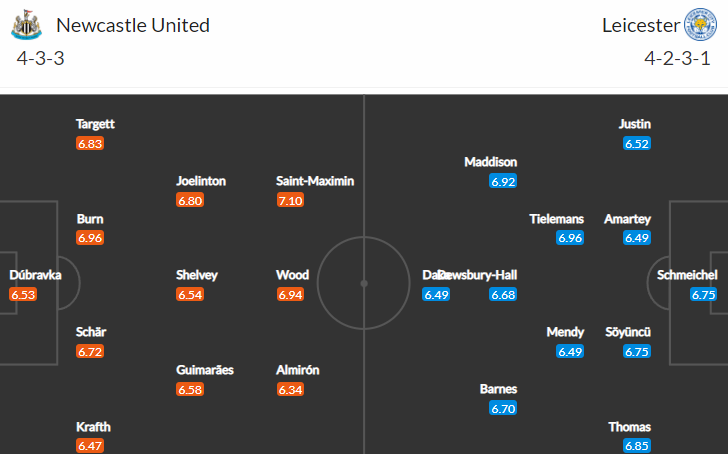Open Dewsbury-Hall's player details
This screenshot has height=454, width=728.
[478, 275]
